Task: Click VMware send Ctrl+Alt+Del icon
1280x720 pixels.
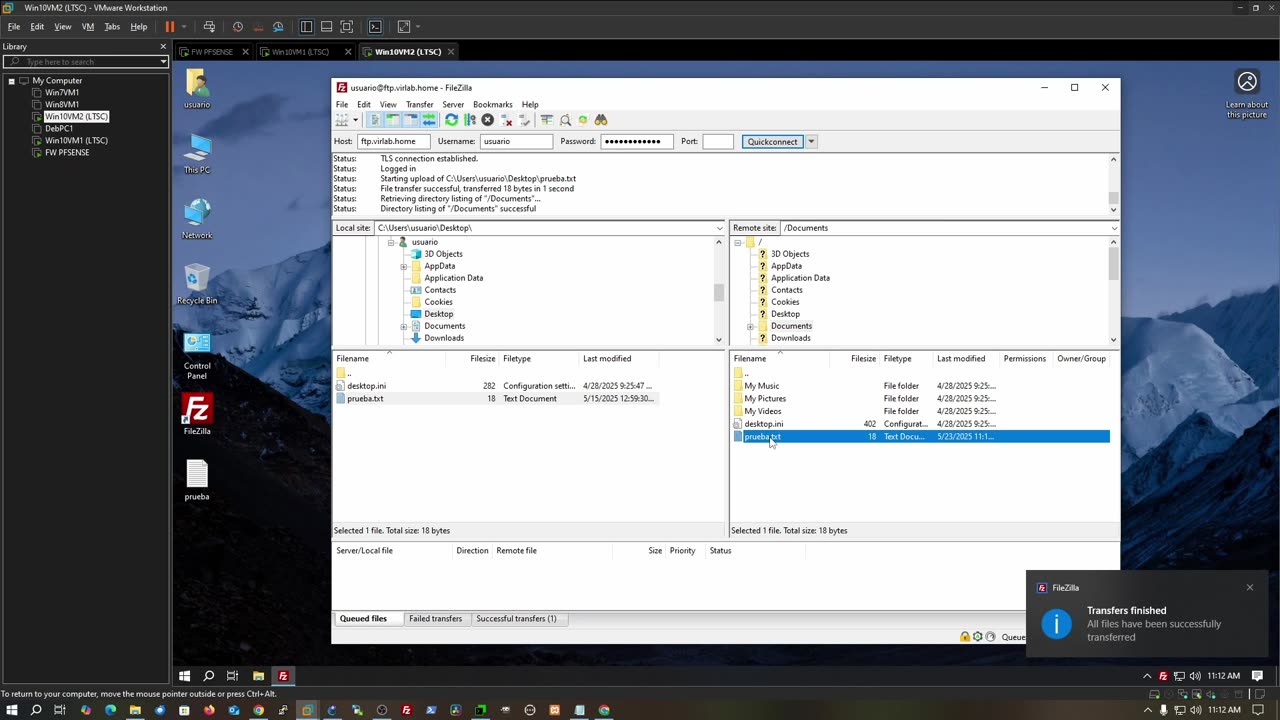Action: click(x=209, y=27)
